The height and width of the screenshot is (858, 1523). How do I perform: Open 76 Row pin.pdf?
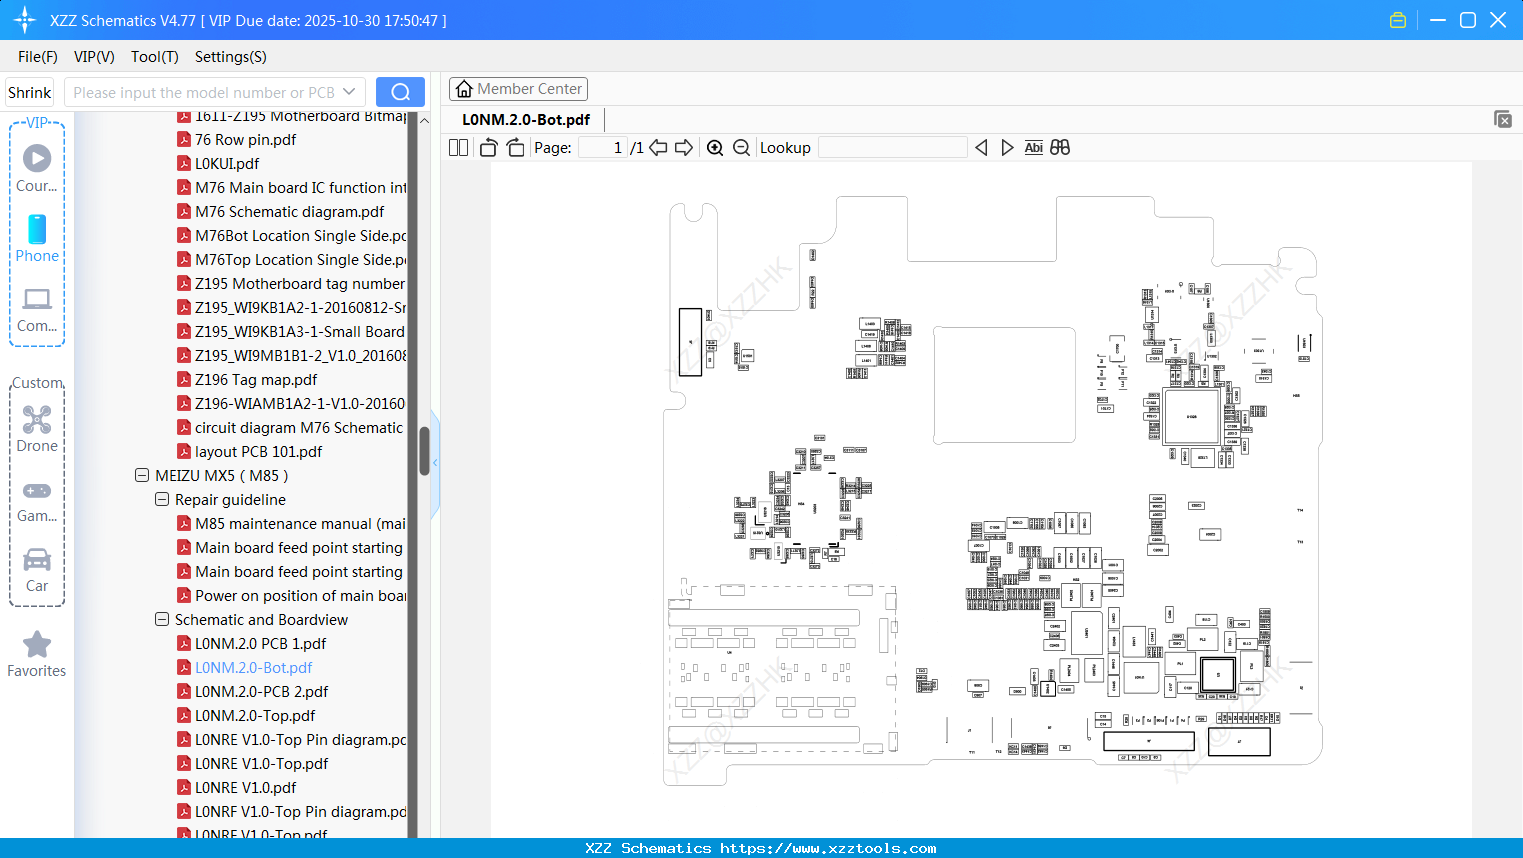(245, 140)
